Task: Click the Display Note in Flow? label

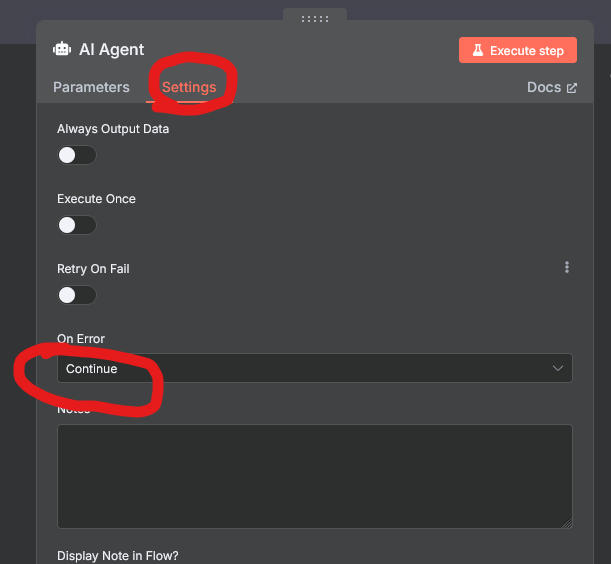Action: 118,555
